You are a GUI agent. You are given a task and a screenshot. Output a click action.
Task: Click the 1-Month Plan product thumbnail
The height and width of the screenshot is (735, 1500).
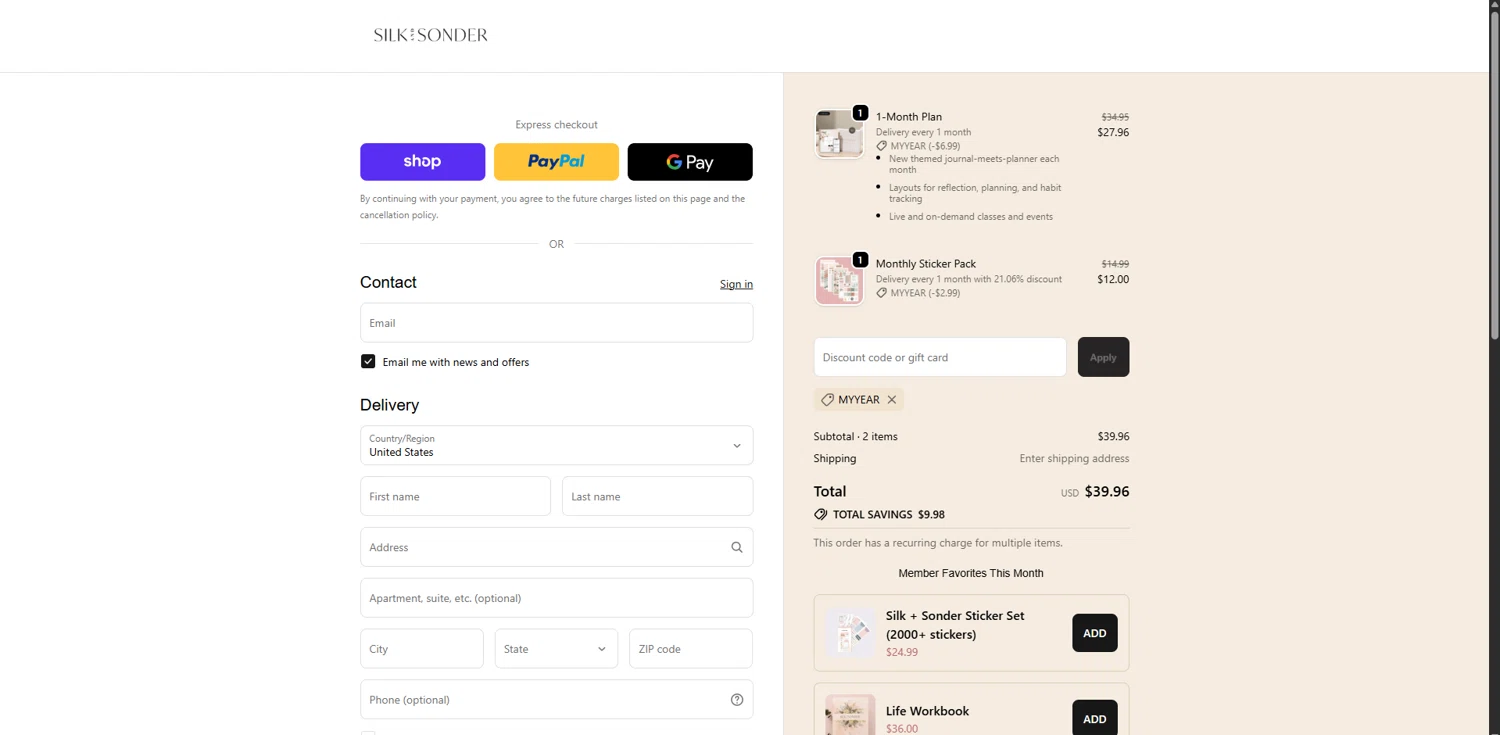click(839, 134)
